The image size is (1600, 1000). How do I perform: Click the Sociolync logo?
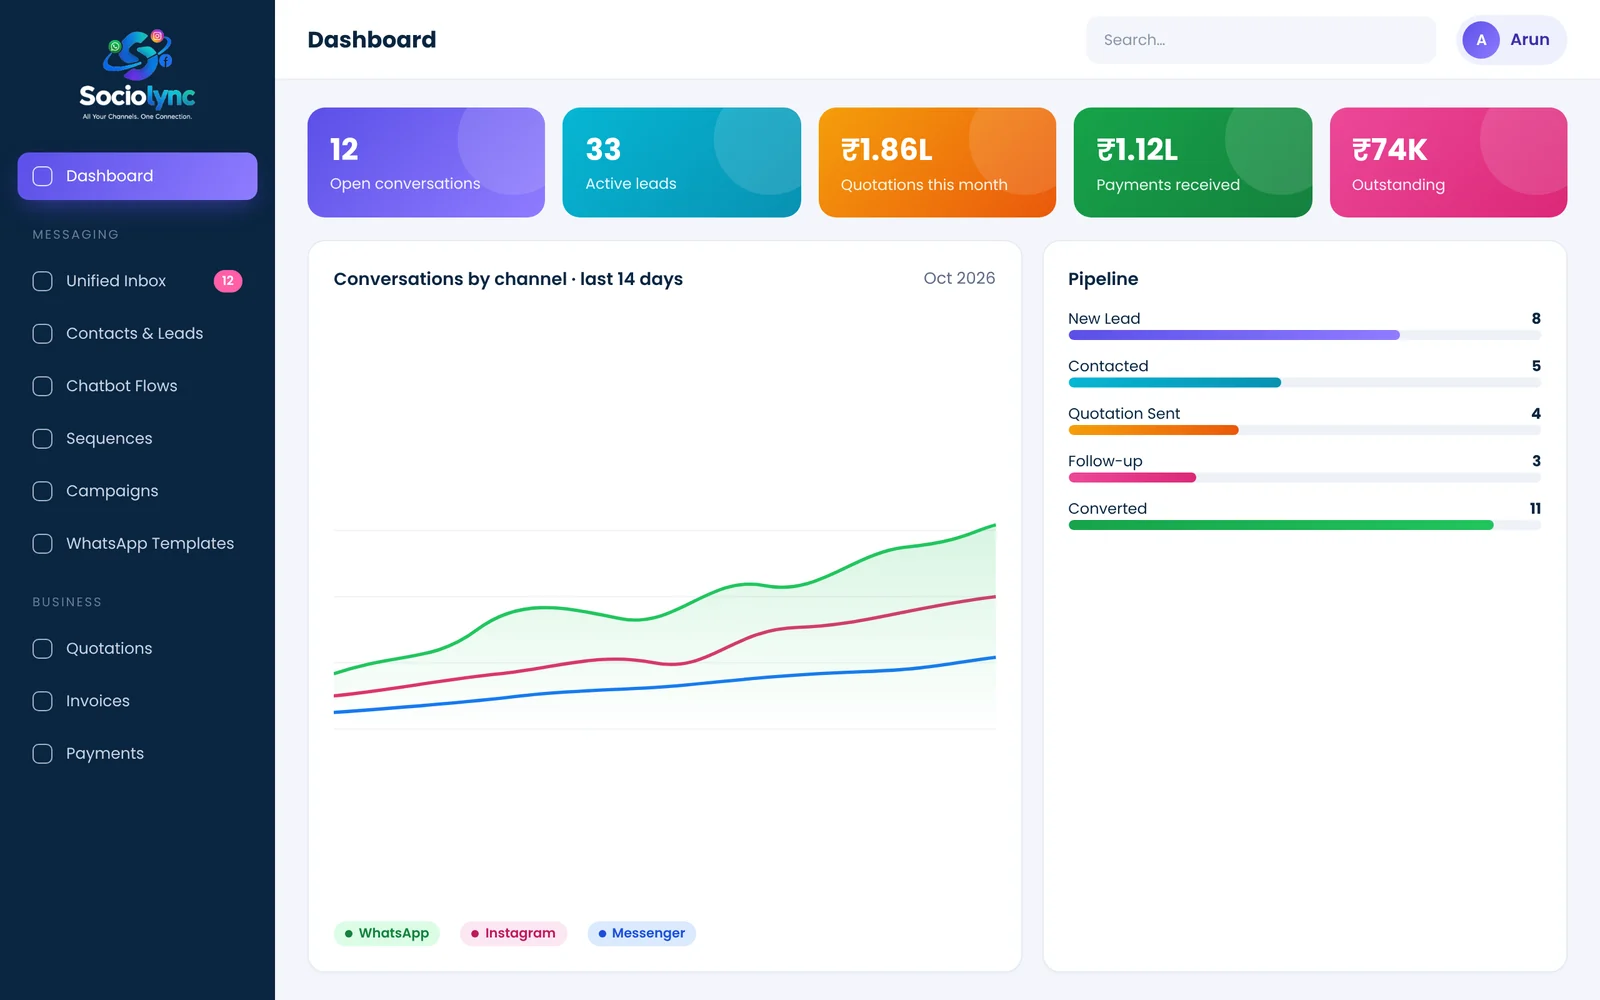pos(137,74)
